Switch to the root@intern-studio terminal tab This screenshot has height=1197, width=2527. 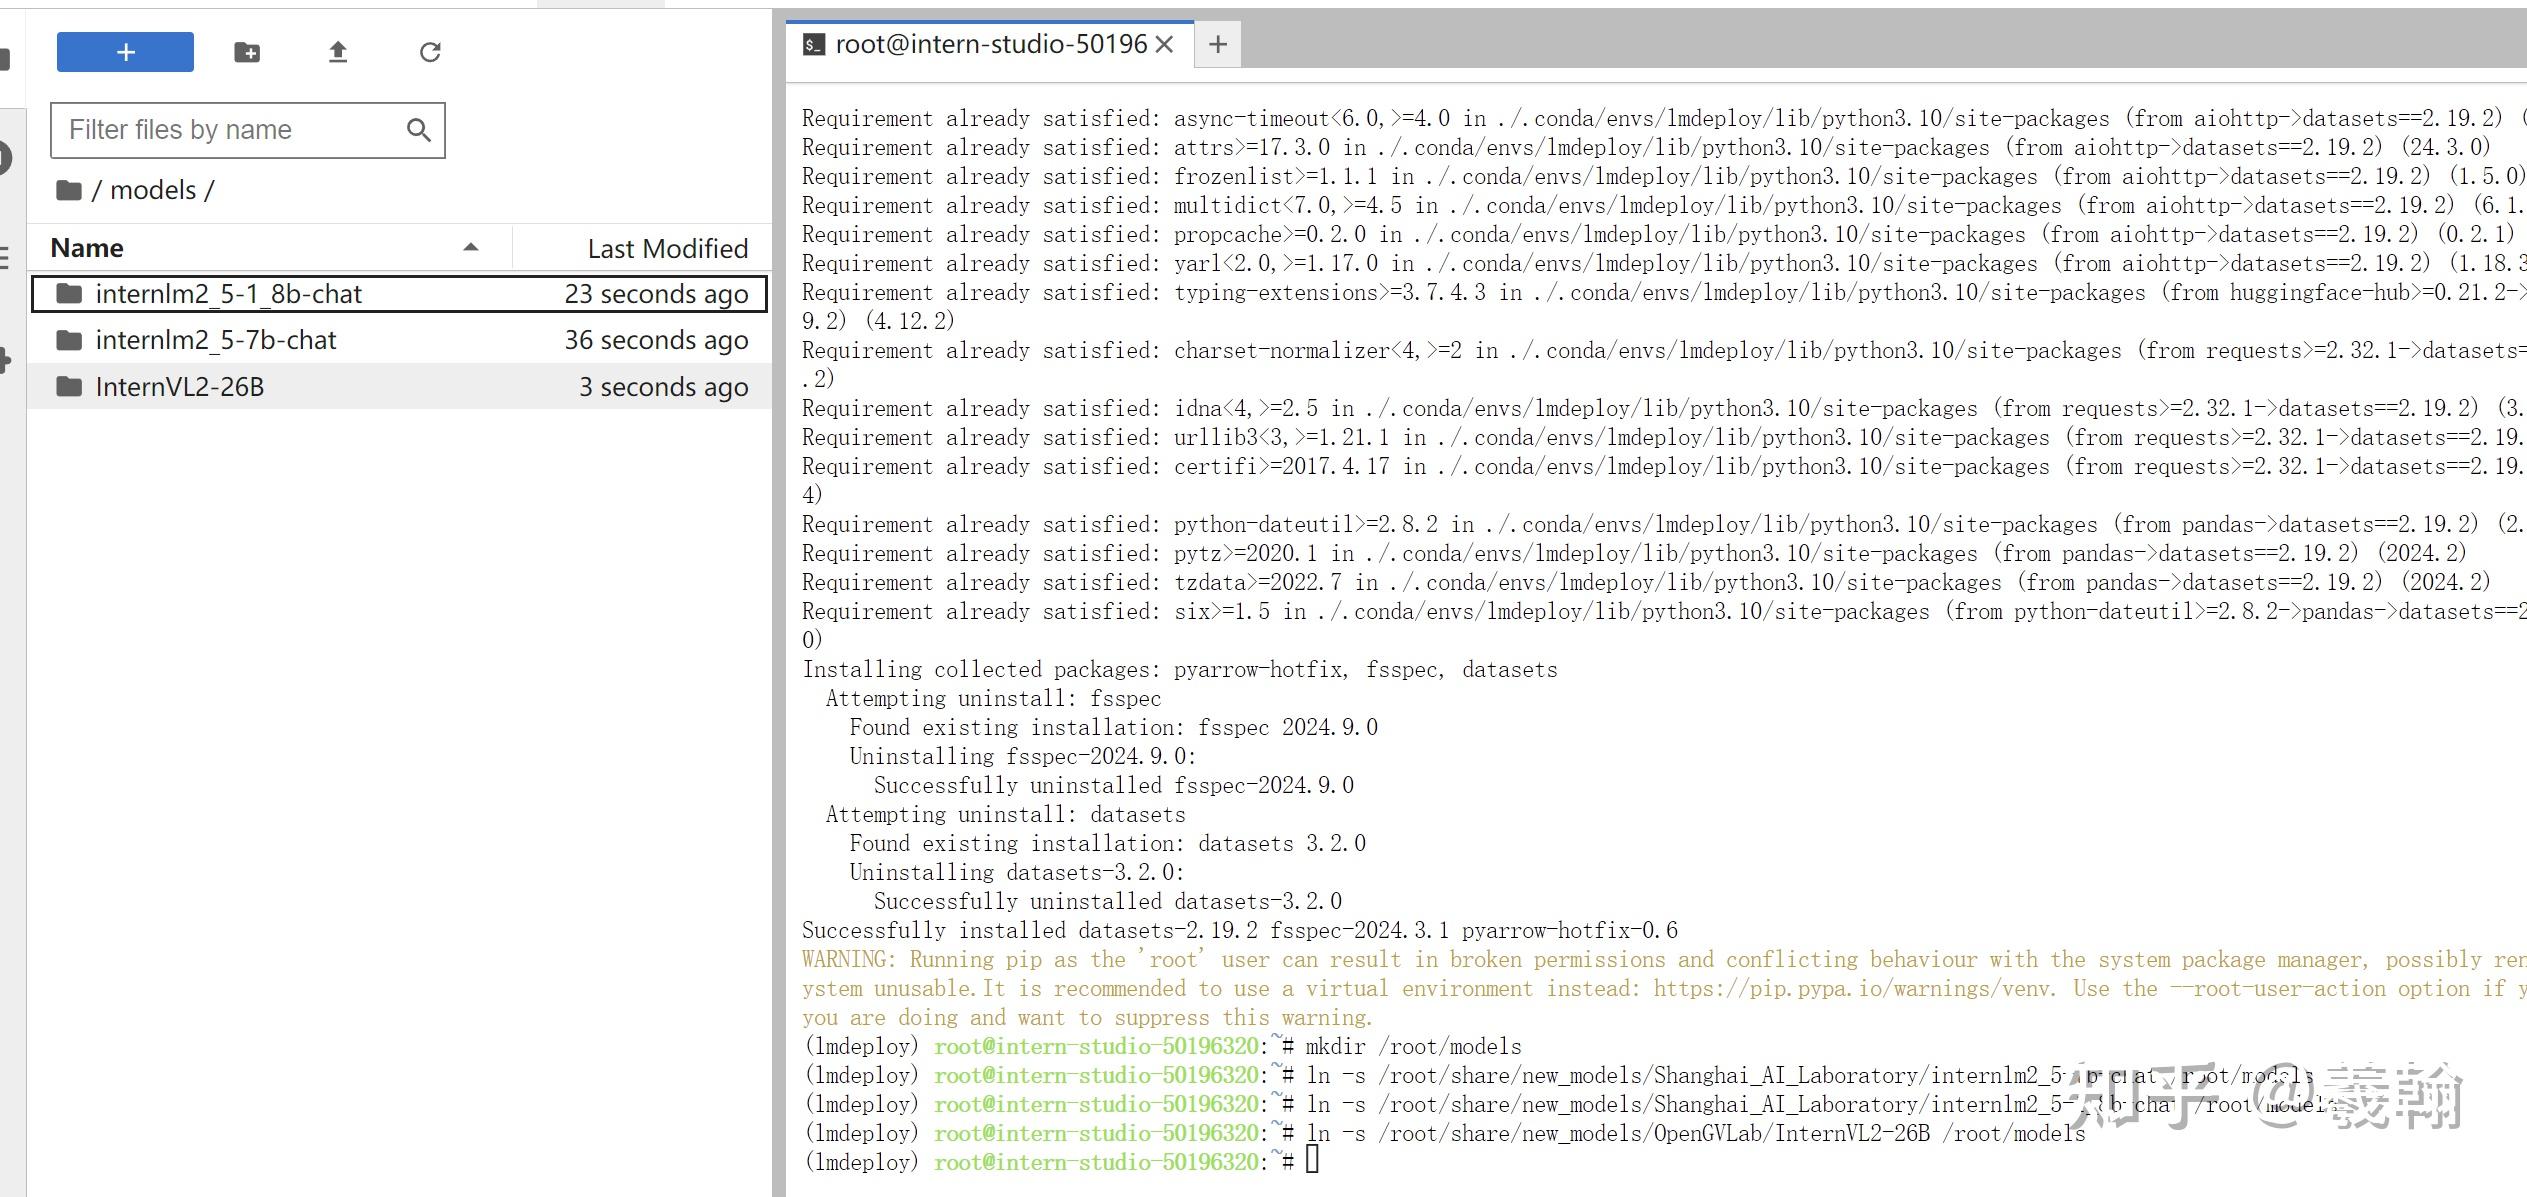click(990, 44)
